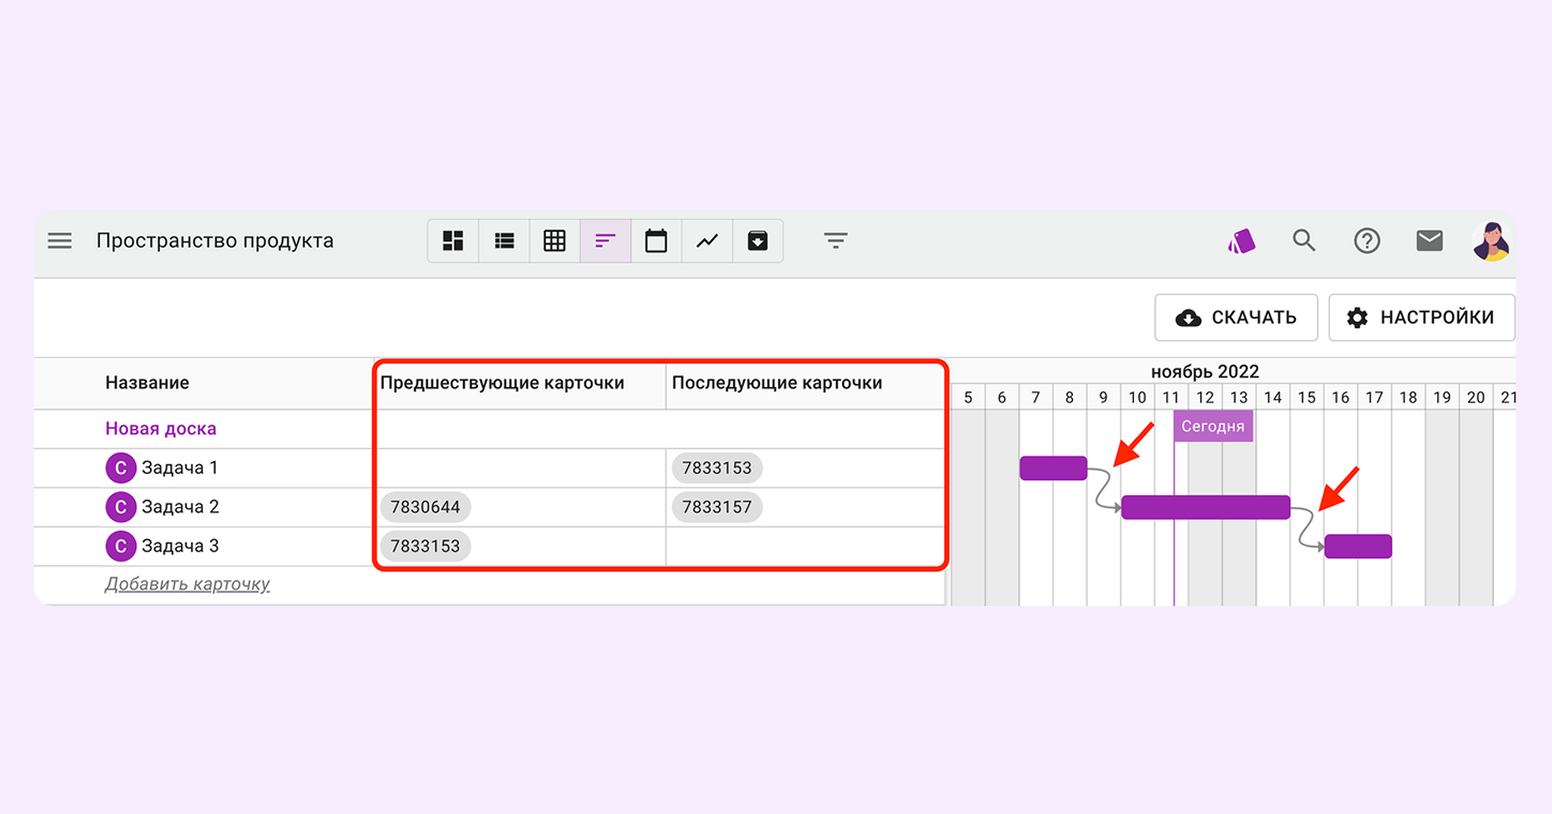
Task: Click successor chip 7833157
Action: coord(717,507)
